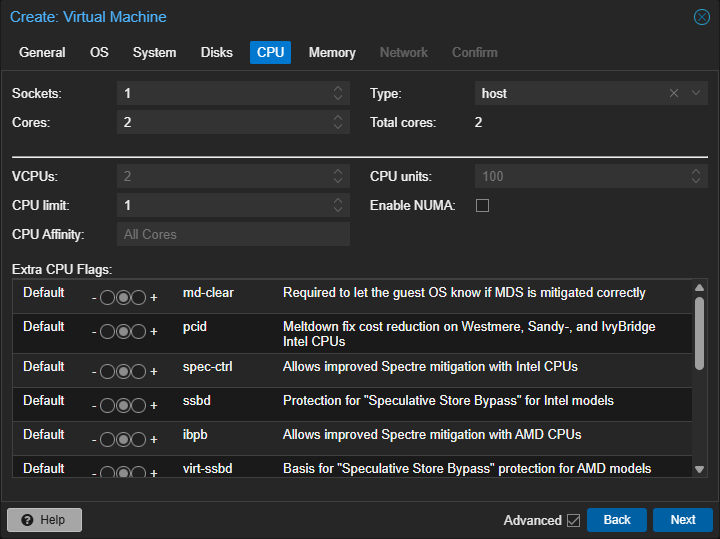
Task: Clear the CPU Type field with X icon
Action: 674,93
